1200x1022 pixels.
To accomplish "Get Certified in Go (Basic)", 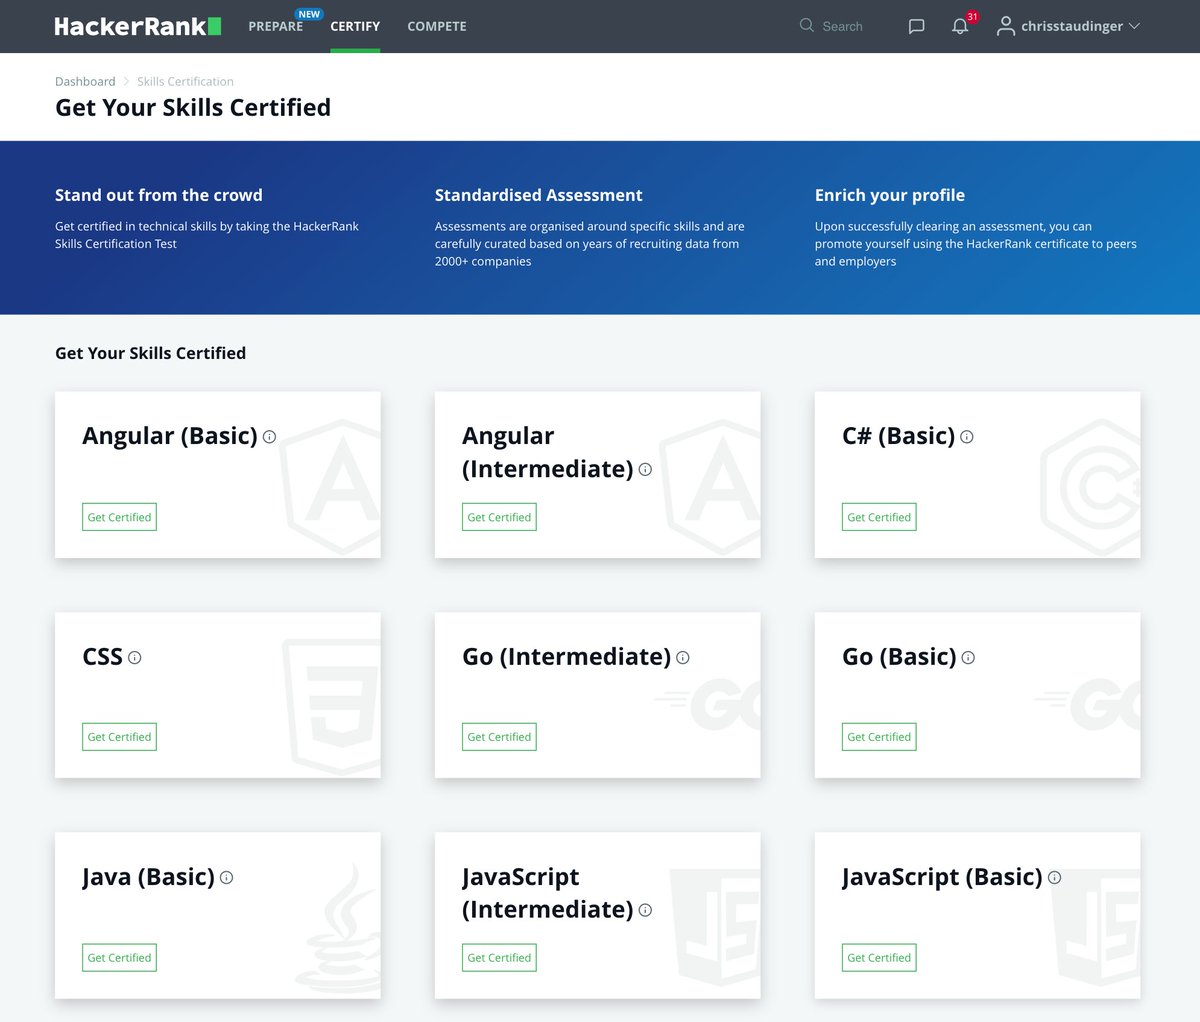I will coord(879,737).
